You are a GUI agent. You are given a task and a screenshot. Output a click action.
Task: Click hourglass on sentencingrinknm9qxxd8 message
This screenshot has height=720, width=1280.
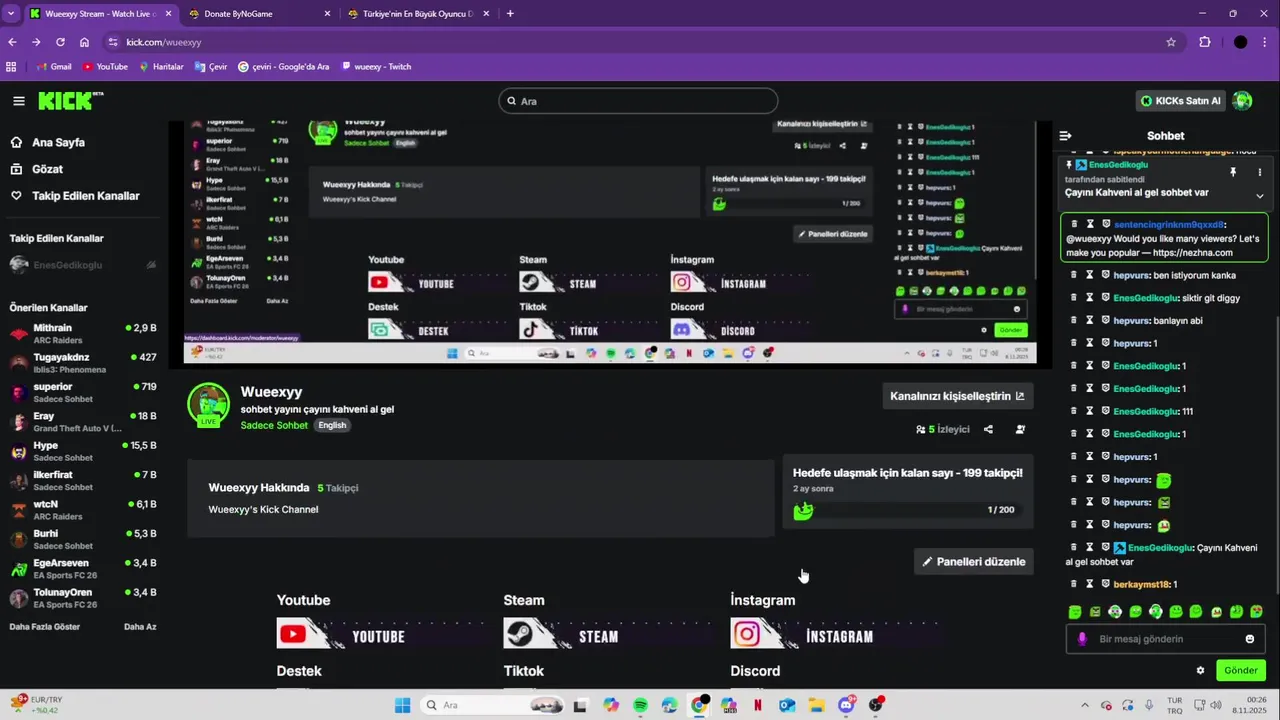(x=1090, y=224)
